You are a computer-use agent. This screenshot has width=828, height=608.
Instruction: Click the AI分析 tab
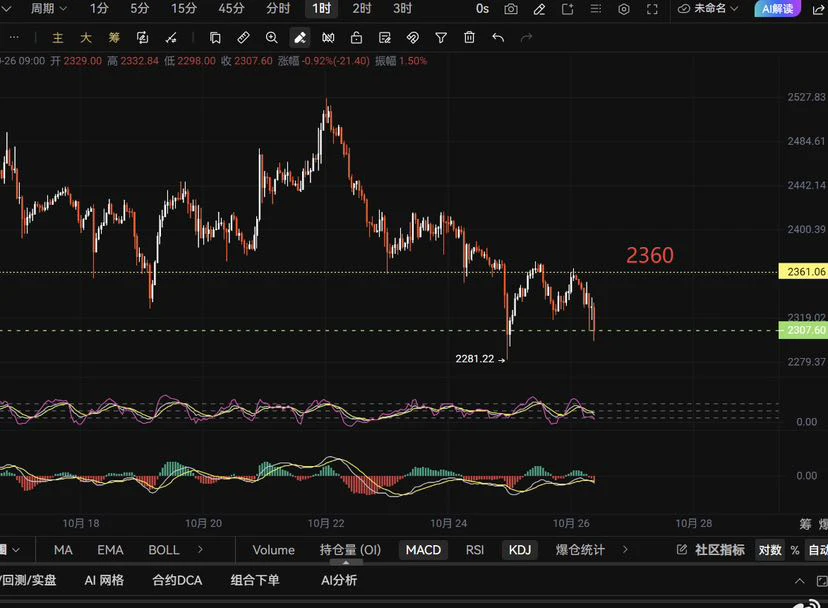pyautogui.click(x=339, y=581)
